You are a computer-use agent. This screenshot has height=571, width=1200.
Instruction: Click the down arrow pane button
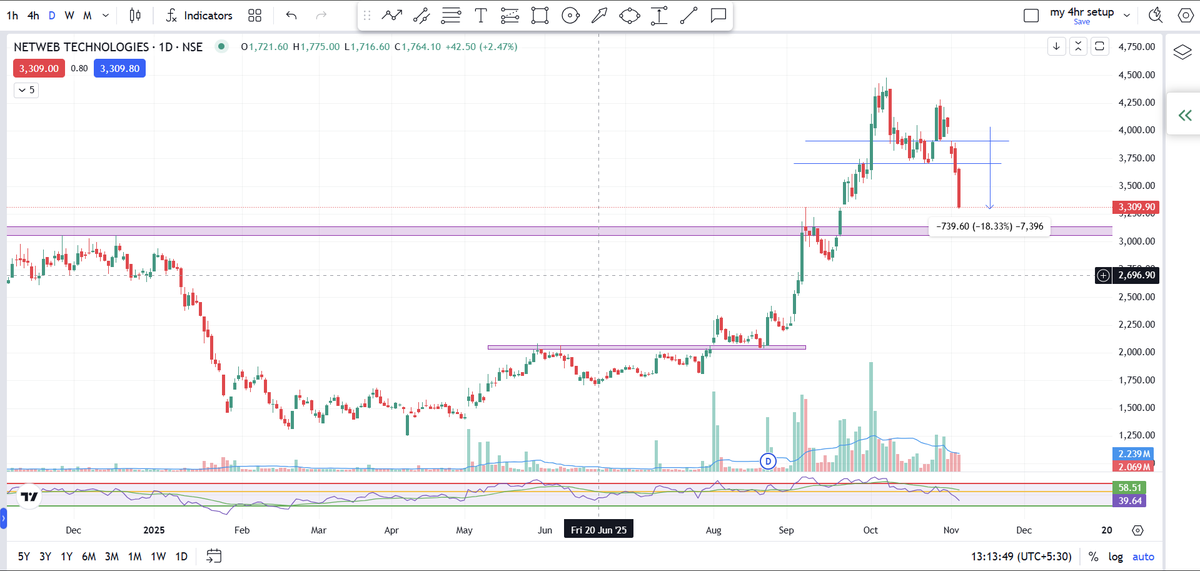point(1057,46)
